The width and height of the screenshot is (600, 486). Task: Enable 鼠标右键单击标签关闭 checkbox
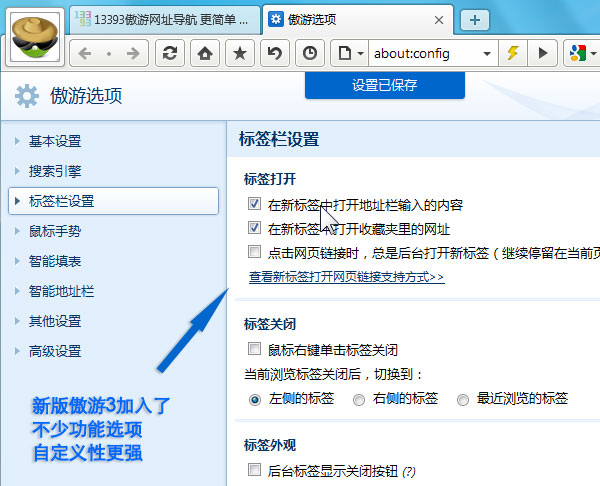(254, 349)
